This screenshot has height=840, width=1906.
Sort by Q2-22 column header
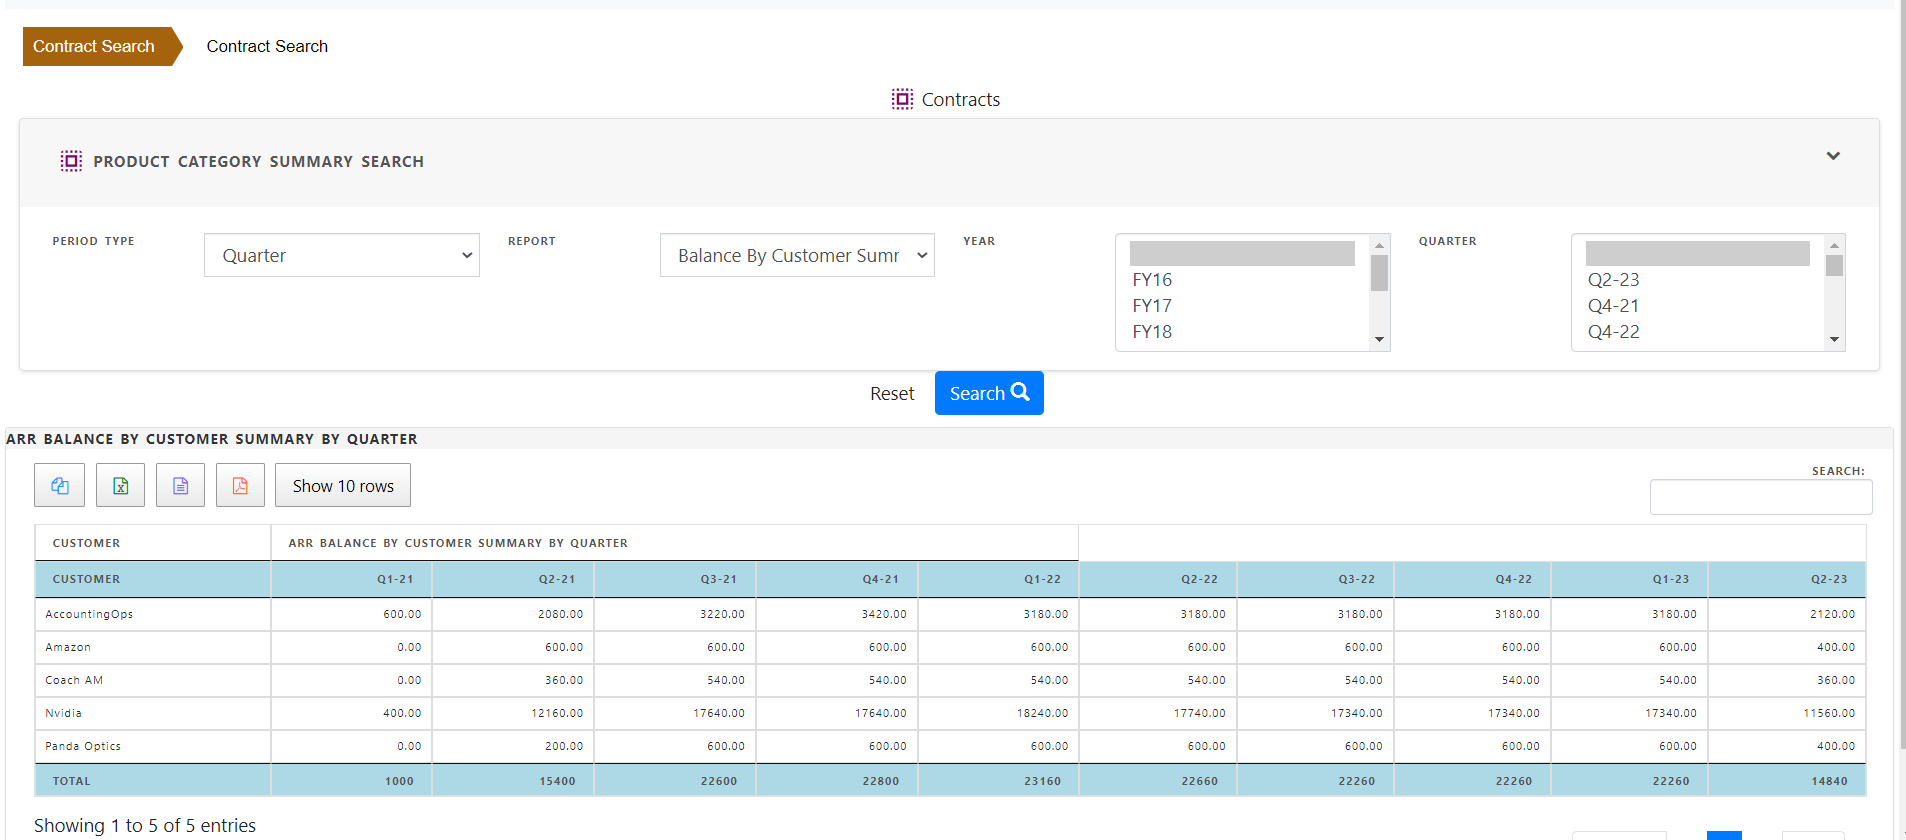(x=1158, y=579)
